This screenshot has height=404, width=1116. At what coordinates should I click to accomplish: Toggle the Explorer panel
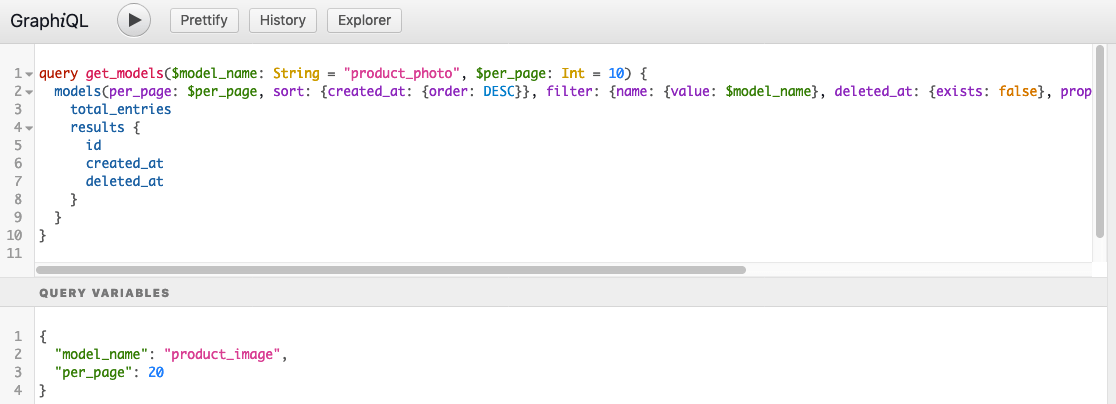point(365,20)
